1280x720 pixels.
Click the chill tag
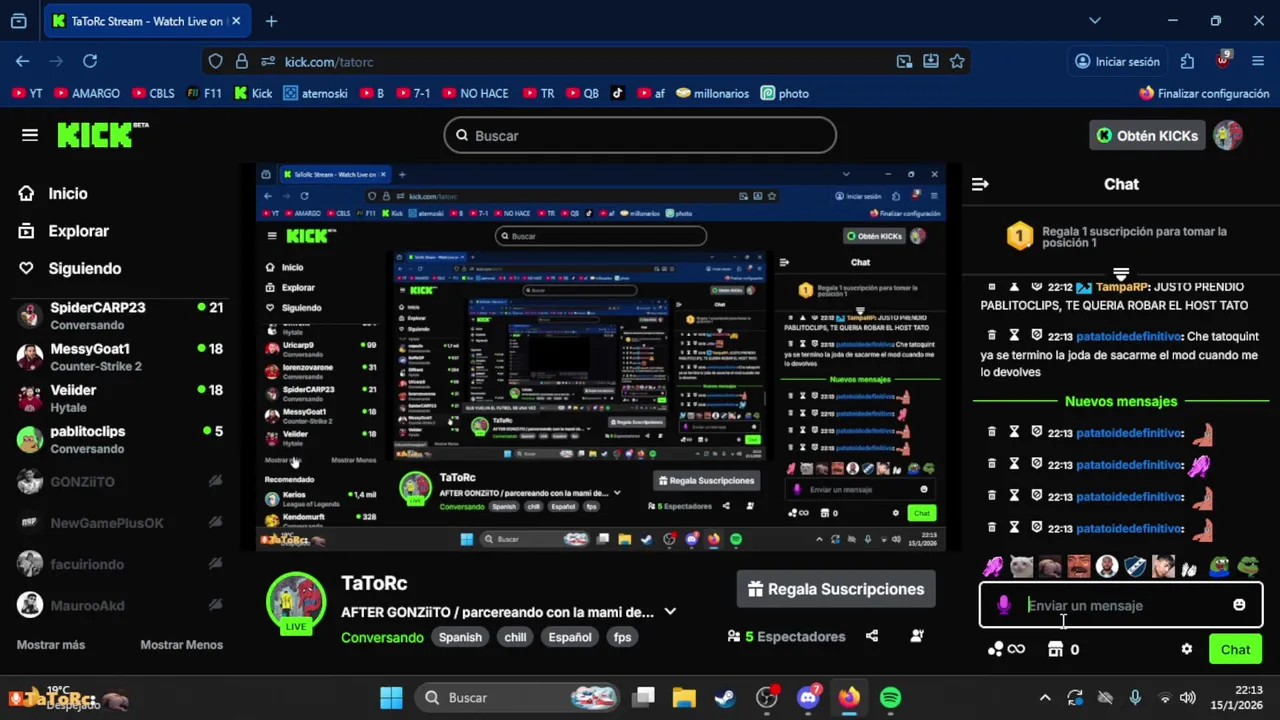pos(515,637)
